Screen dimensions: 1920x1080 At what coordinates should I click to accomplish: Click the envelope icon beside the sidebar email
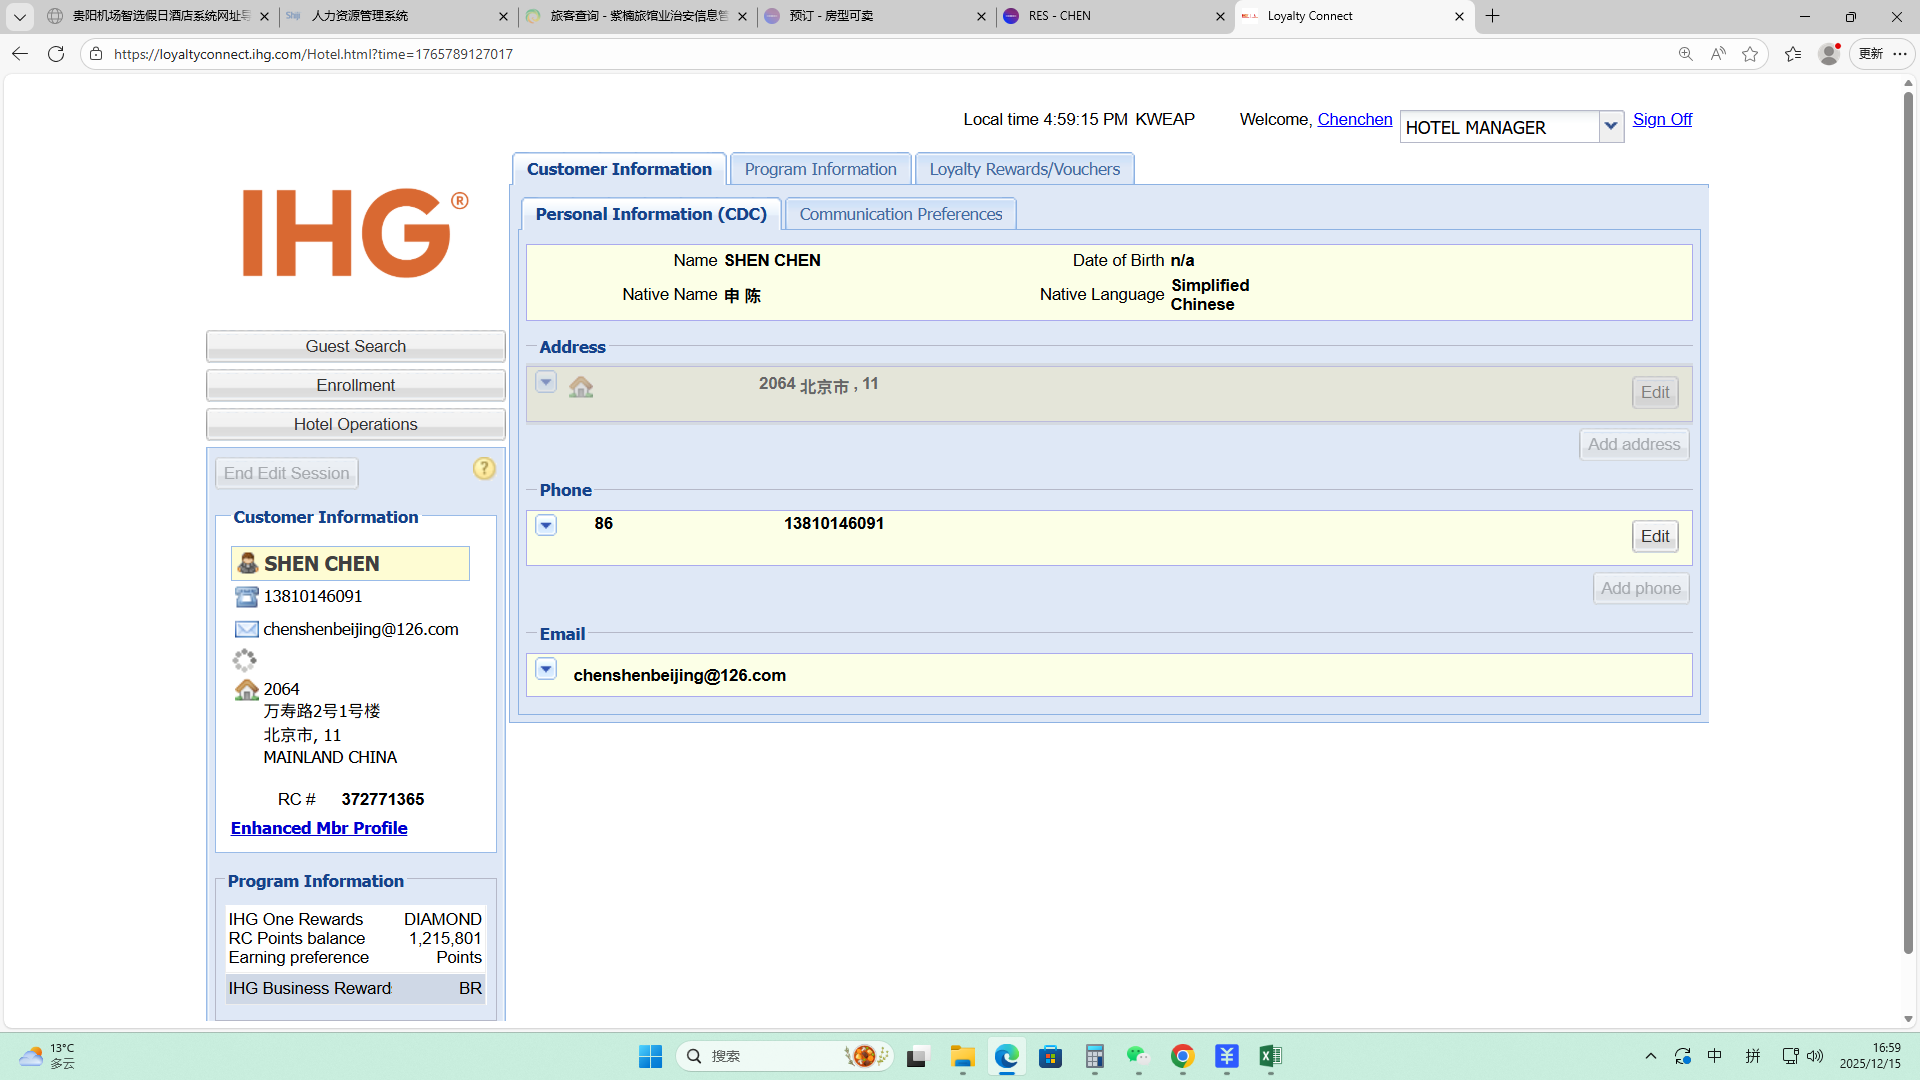click(246, 629)
